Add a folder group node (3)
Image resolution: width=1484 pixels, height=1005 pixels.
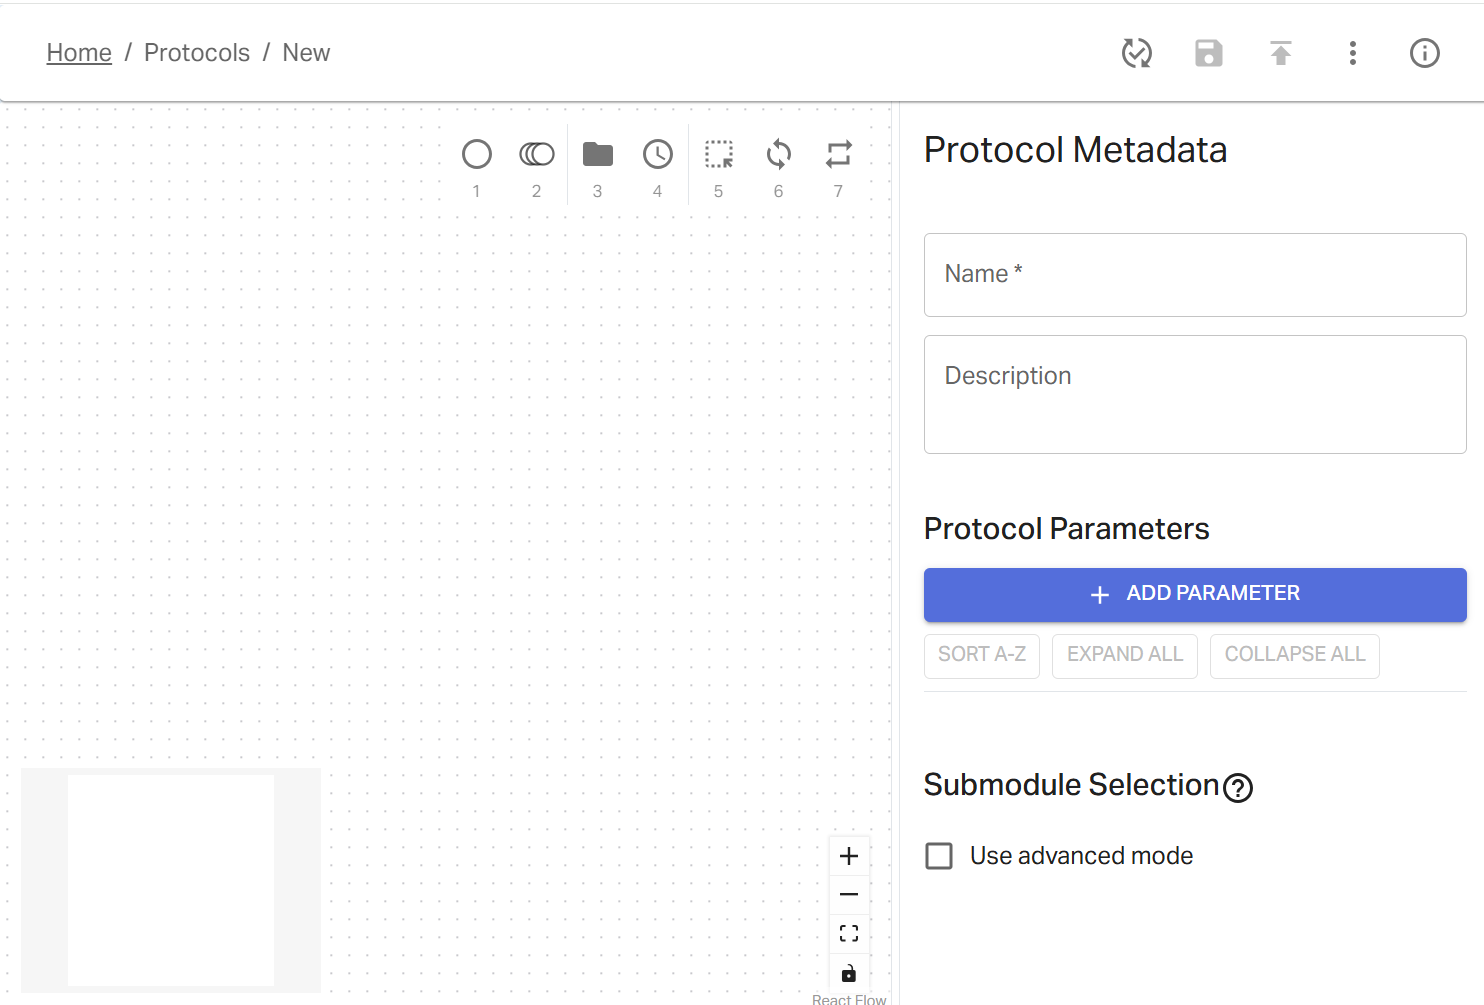point(597,154)
